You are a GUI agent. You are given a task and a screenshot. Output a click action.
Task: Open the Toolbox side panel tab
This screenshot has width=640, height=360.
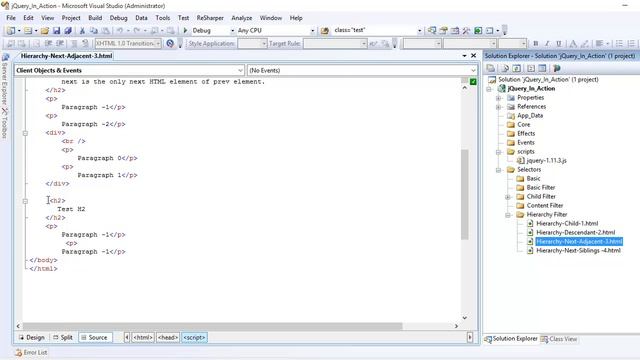pyautogui.click(x=4, y=123)
